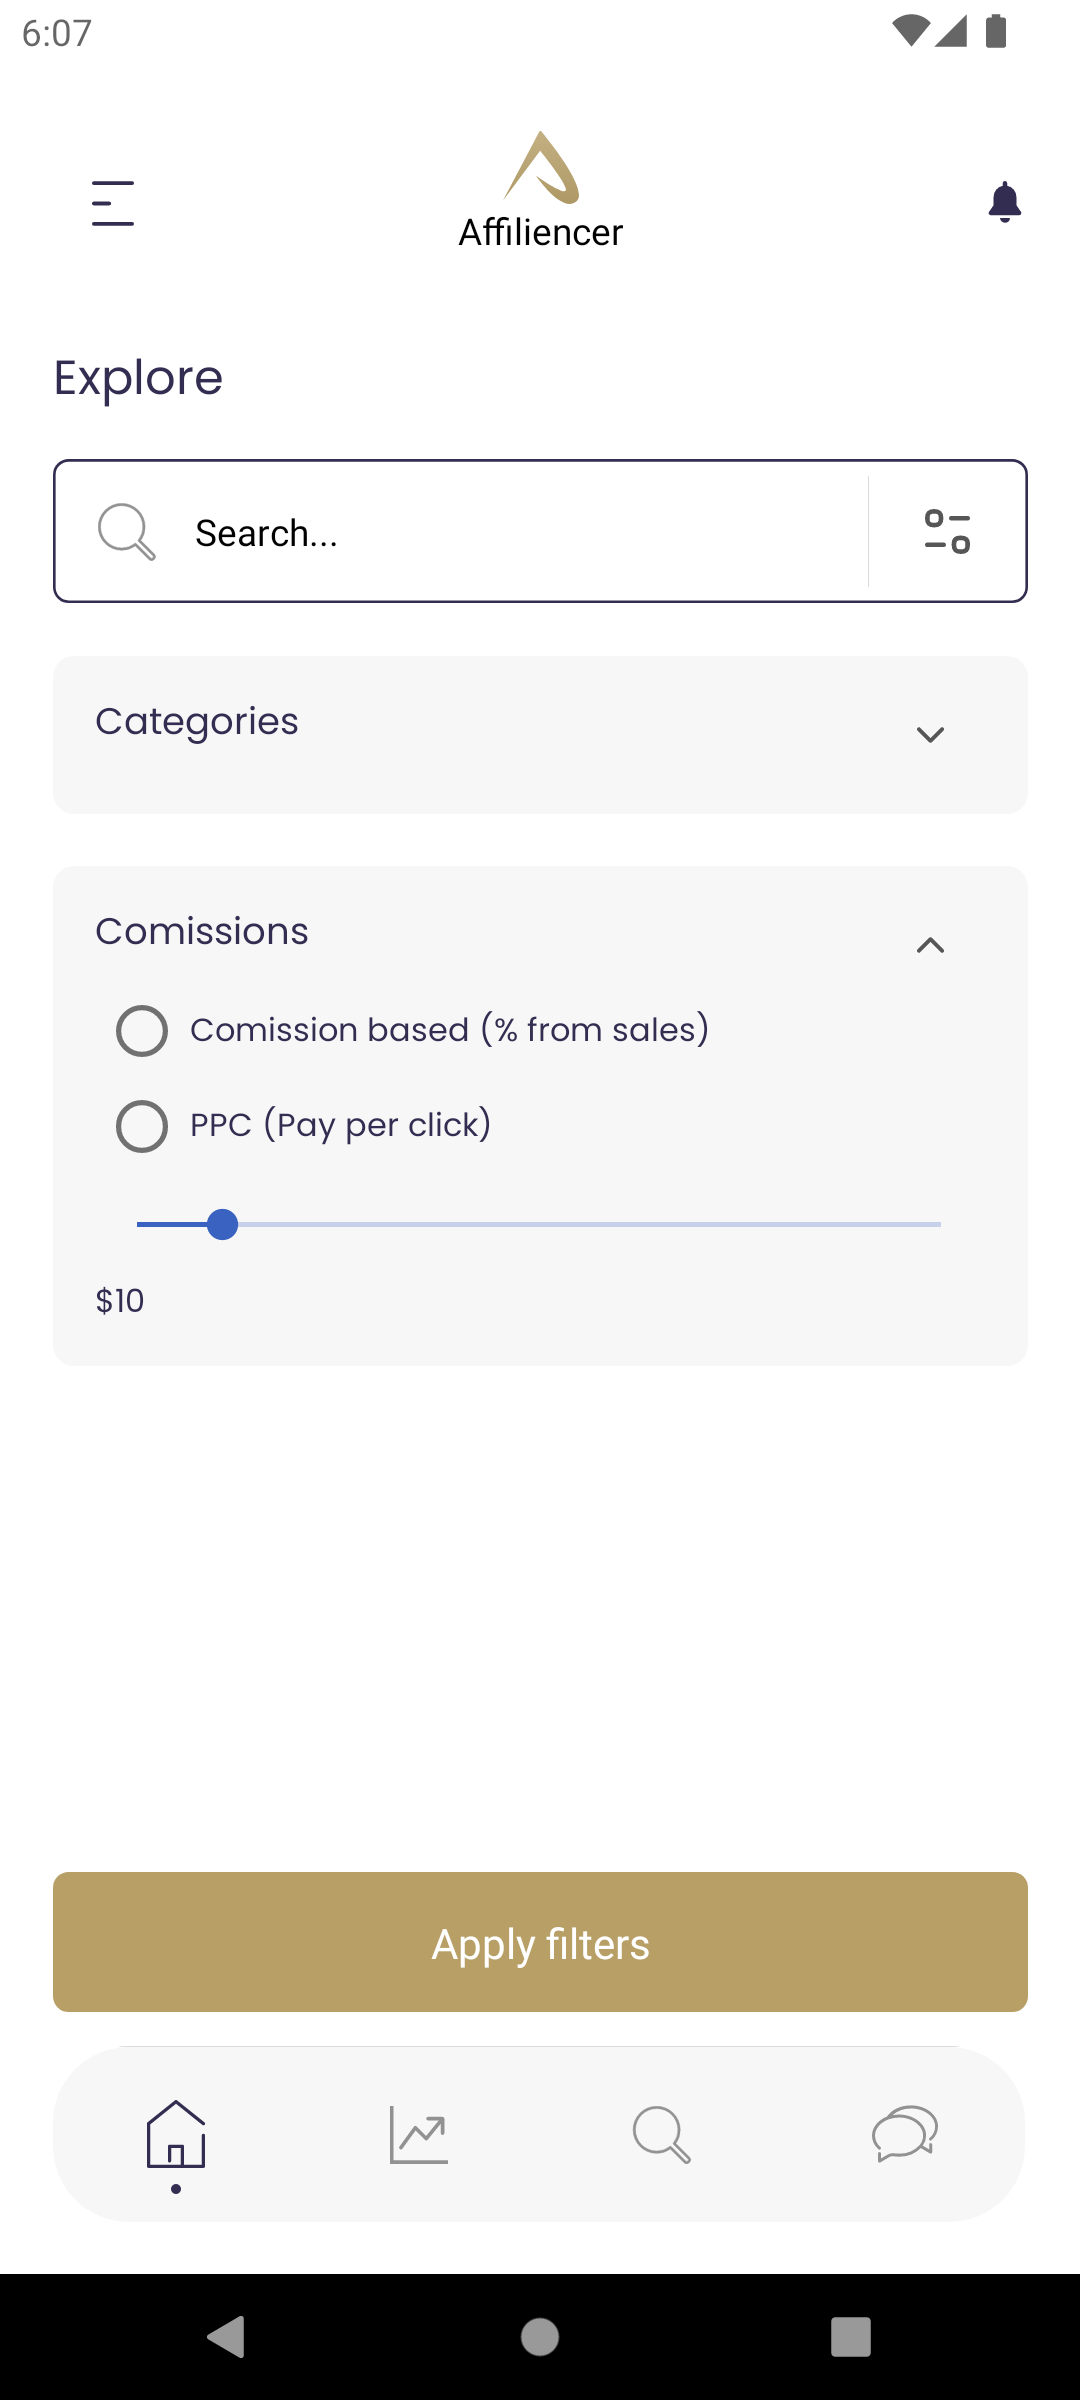Select Comission based (% from sales) option
The width and height of the screenshot is (1080, 2400).
coord(142,1031)
